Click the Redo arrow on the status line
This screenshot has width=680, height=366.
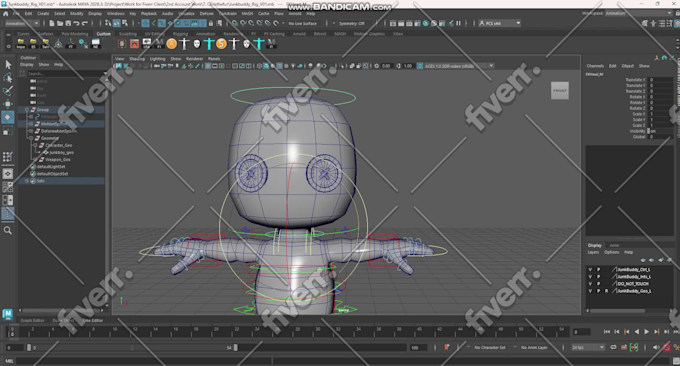pos(85,23)
